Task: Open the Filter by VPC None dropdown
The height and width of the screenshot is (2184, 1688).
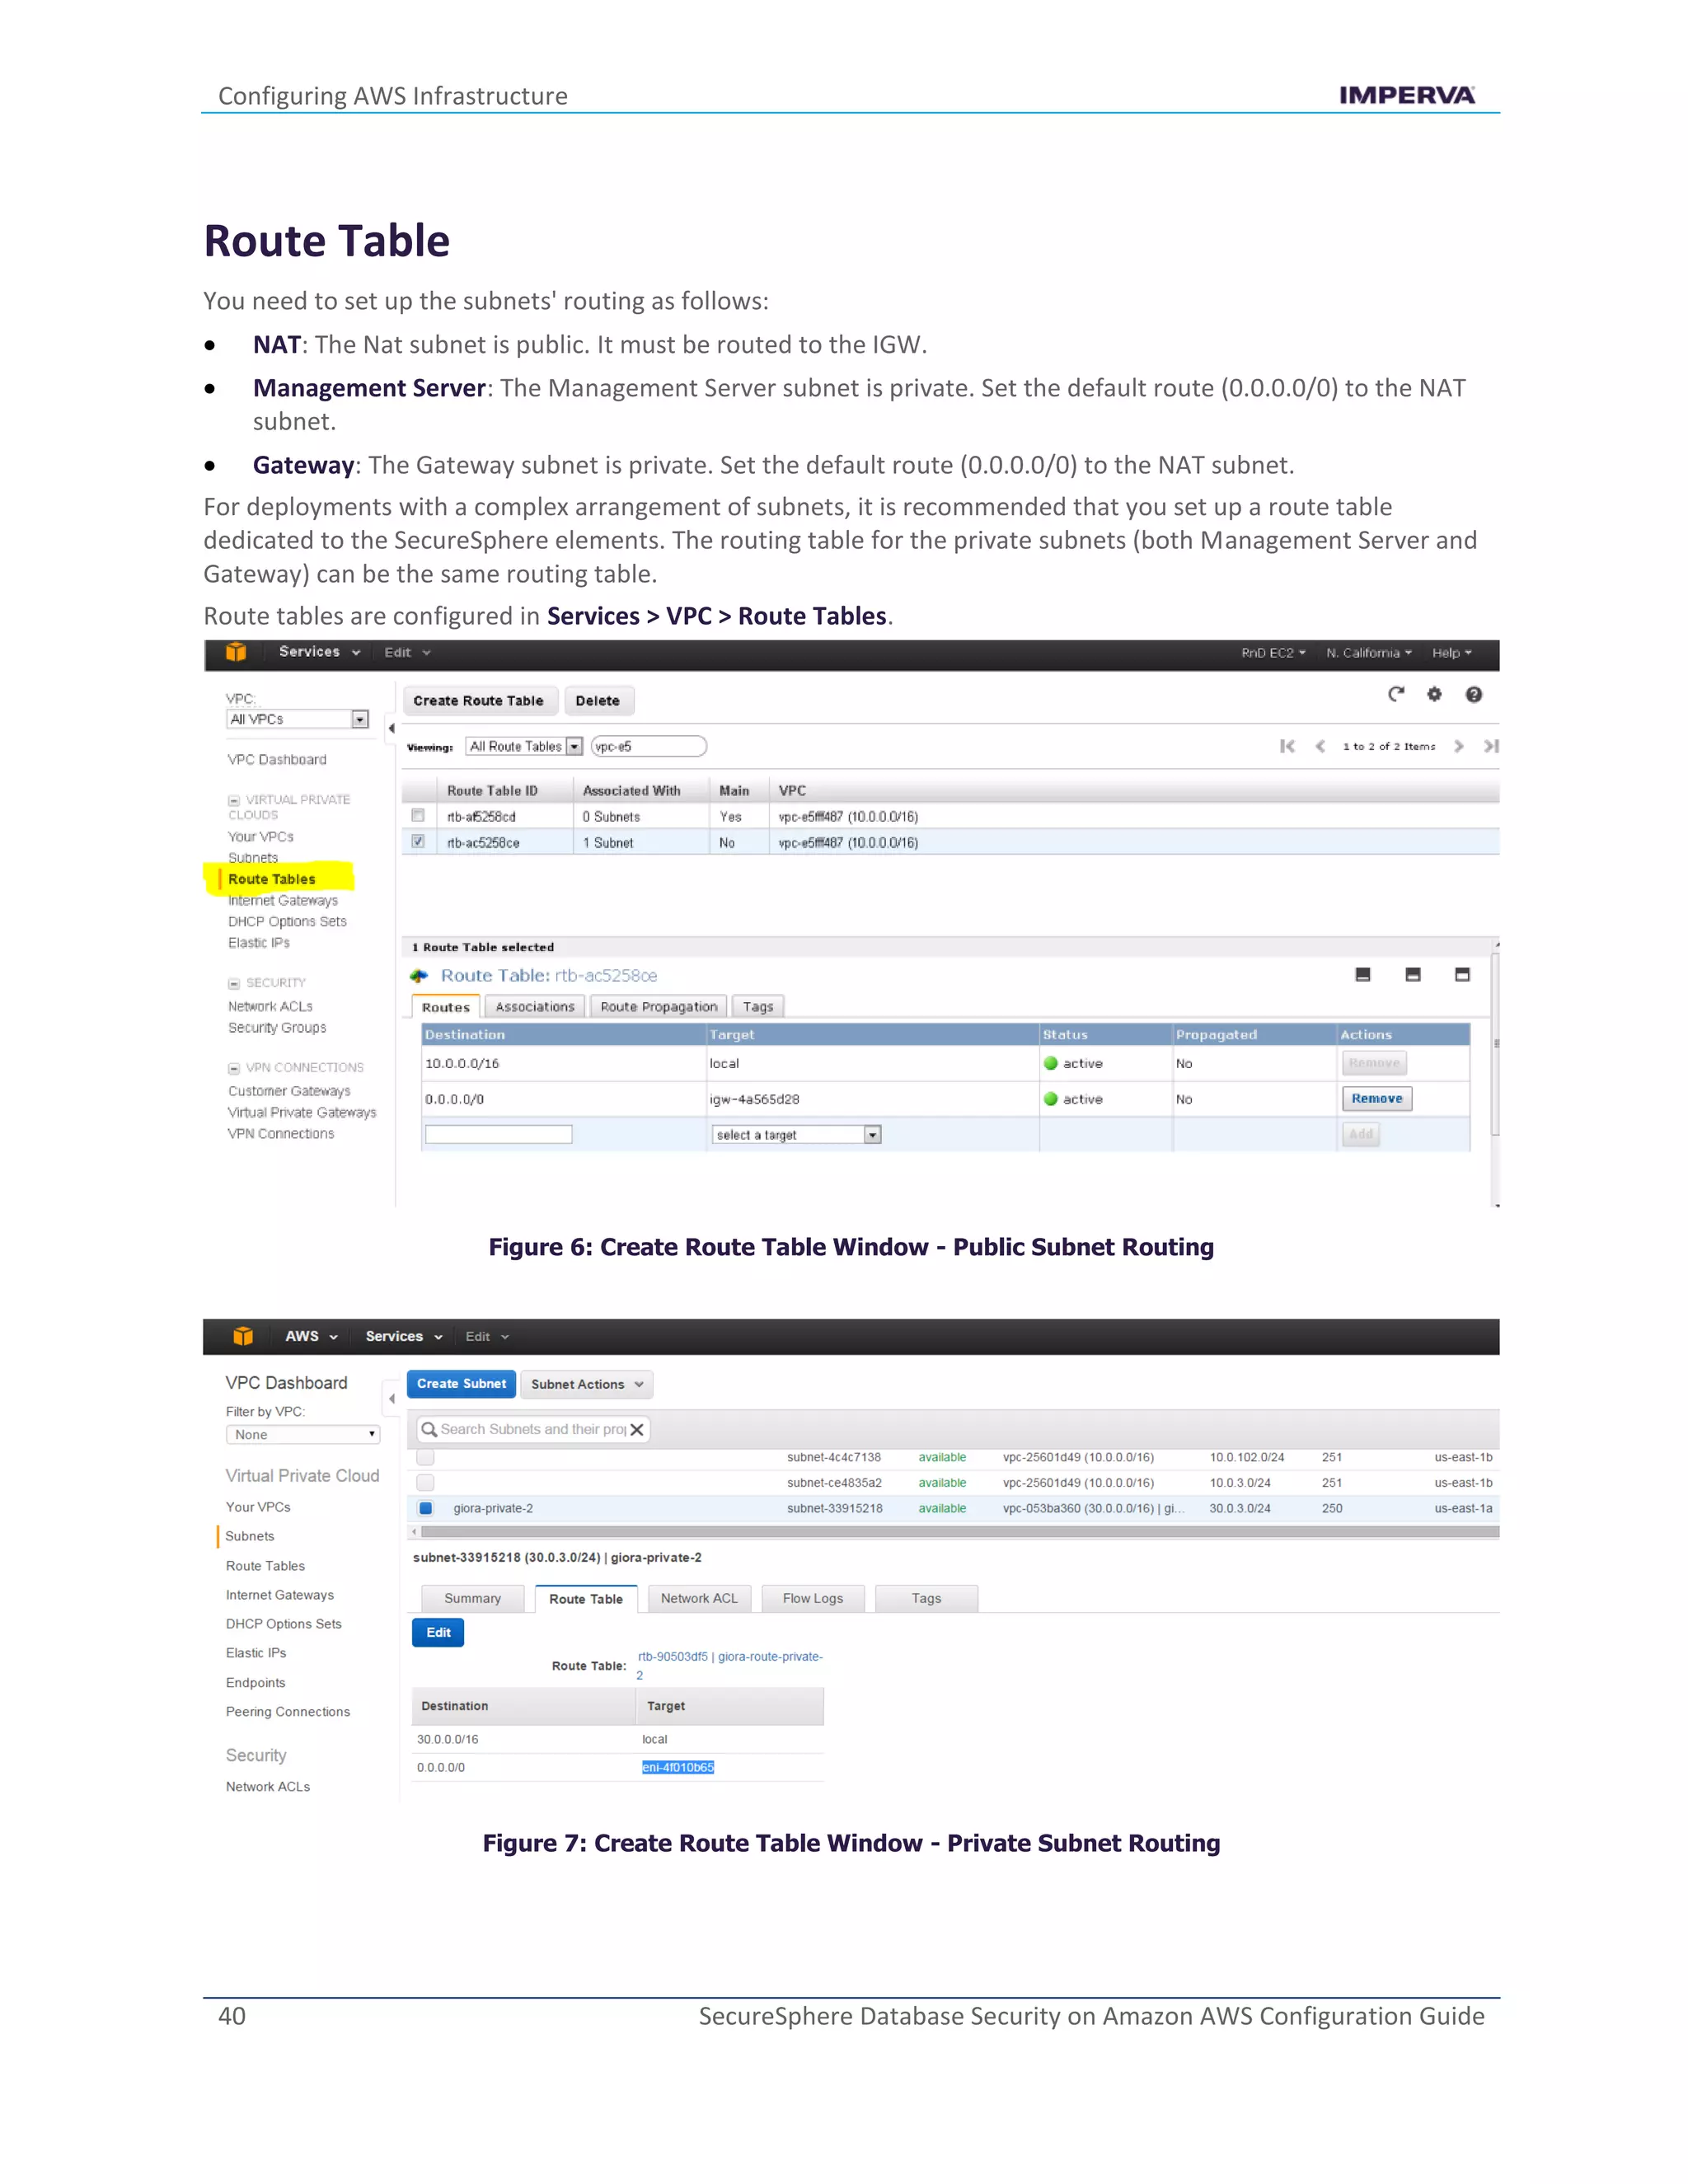Action: (303, 1435)
